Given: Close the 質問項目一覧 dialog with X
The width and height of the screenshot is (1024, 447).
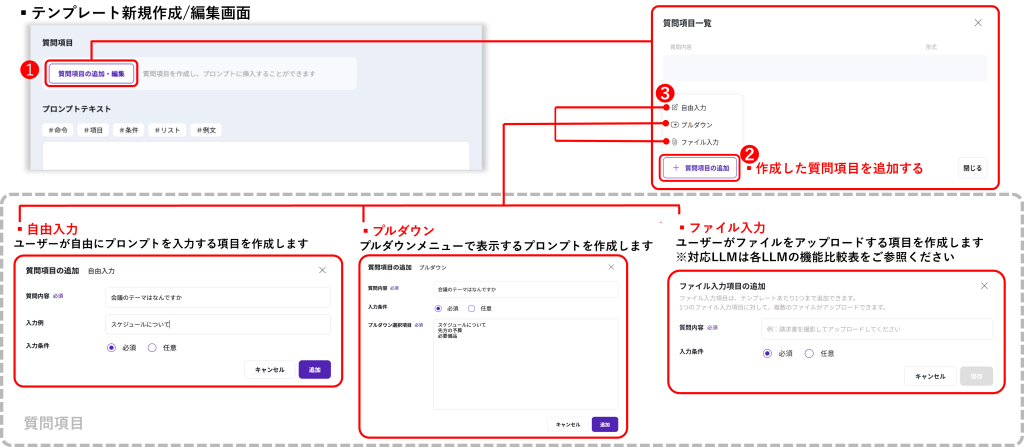Looking at the screenshot, I should click(x=978, y=22).
